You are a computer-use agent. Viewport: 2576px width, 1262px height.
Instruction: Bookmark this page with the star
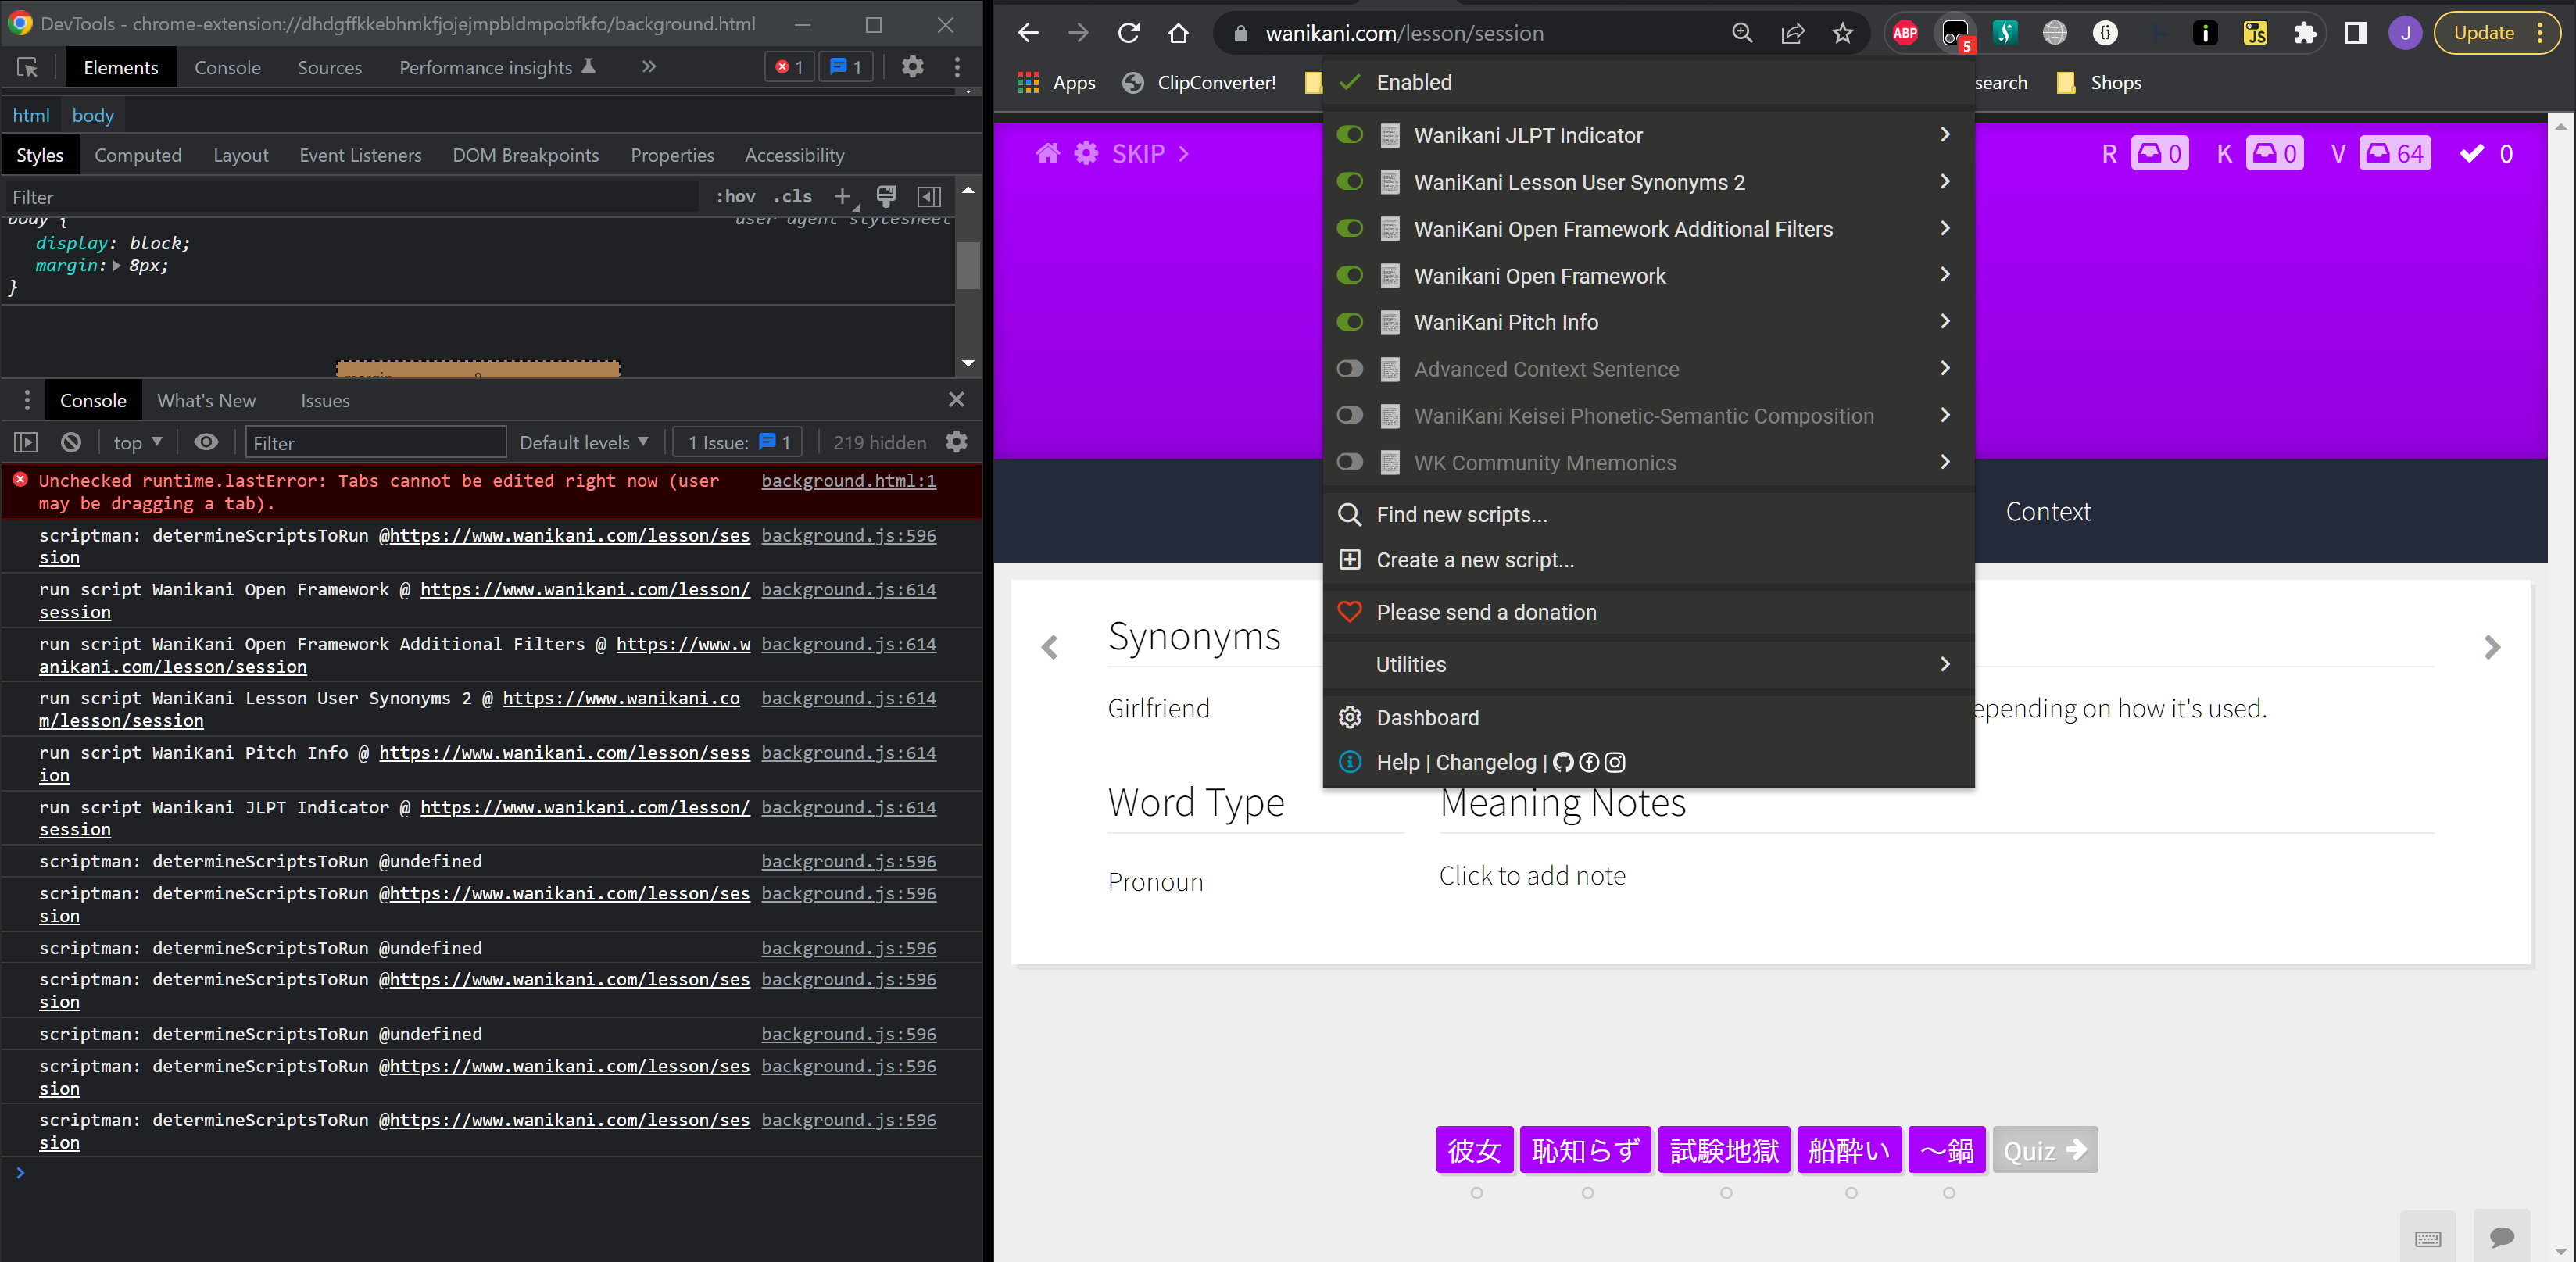pyautogui.click(x=1843, y=33)
